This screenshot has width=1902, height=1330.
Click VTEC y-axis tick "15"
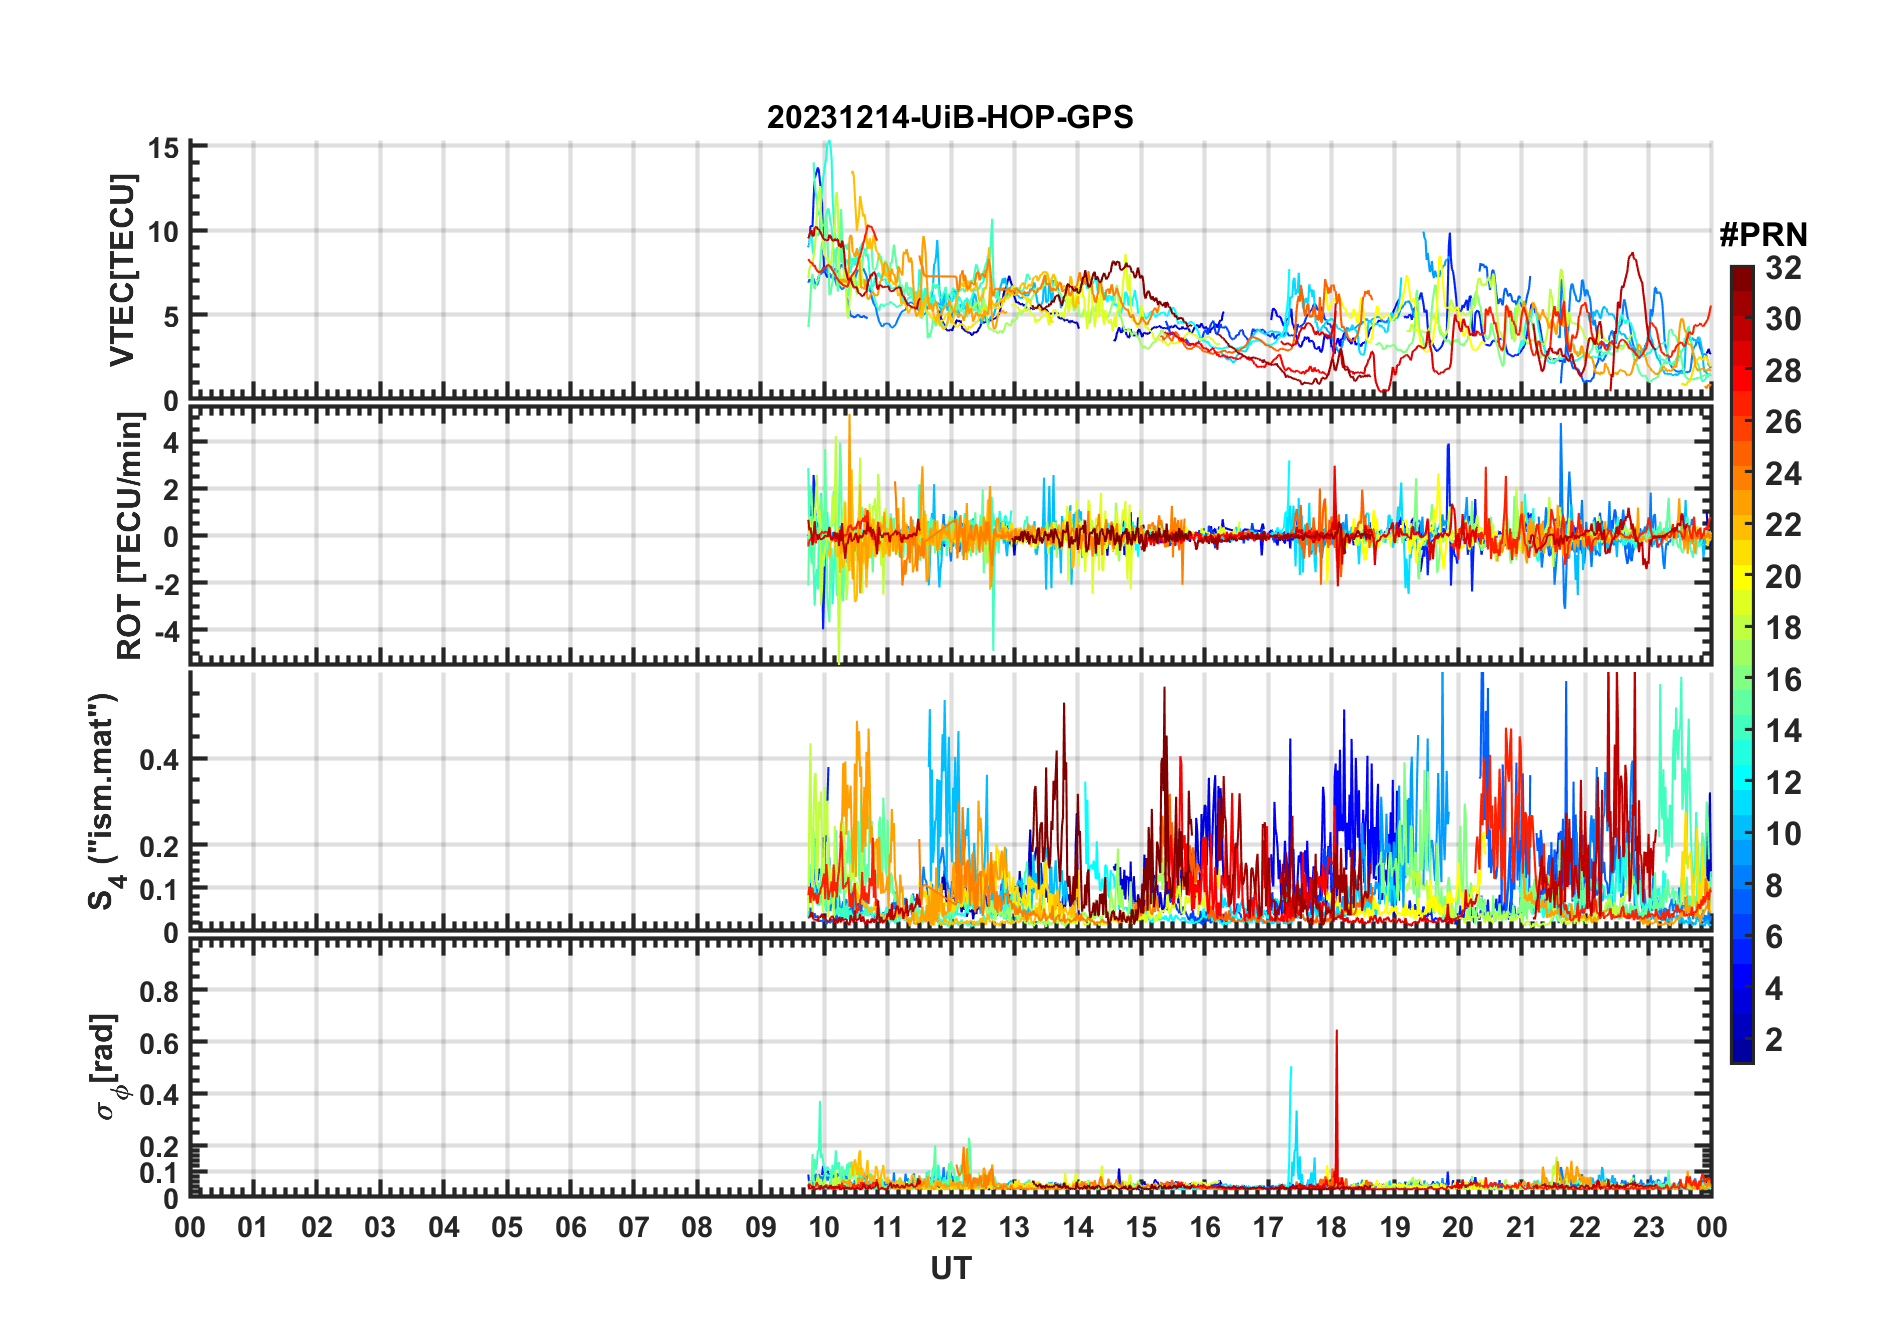[163, 149]
